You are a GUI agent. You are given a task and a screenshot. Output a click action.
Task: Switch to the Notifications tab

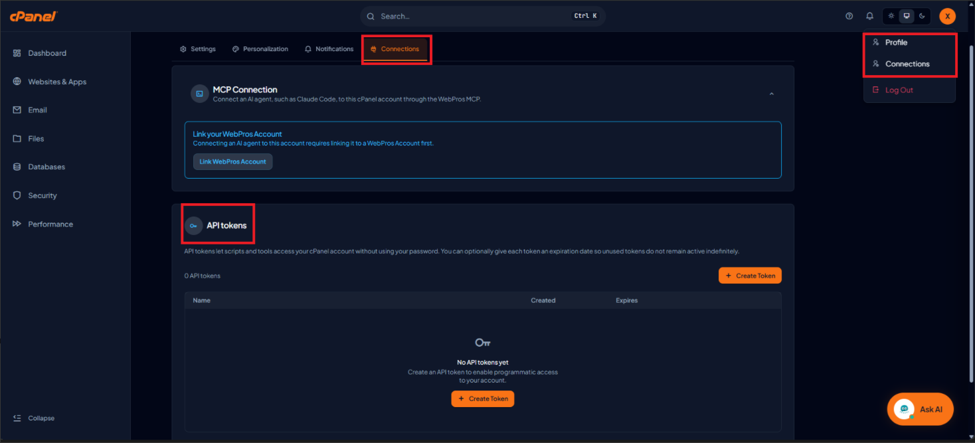click(329, 49)
